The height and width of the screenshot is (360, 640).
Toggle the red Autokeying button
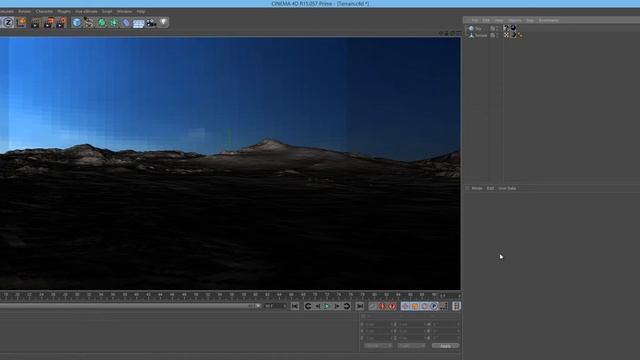(x=382, y=306)
